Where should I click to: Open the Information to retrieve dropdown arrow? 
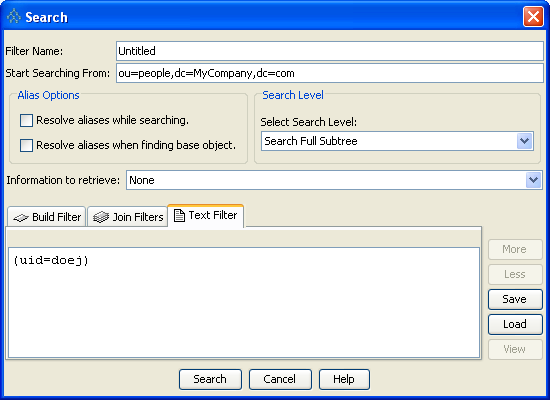pos(534,180)
